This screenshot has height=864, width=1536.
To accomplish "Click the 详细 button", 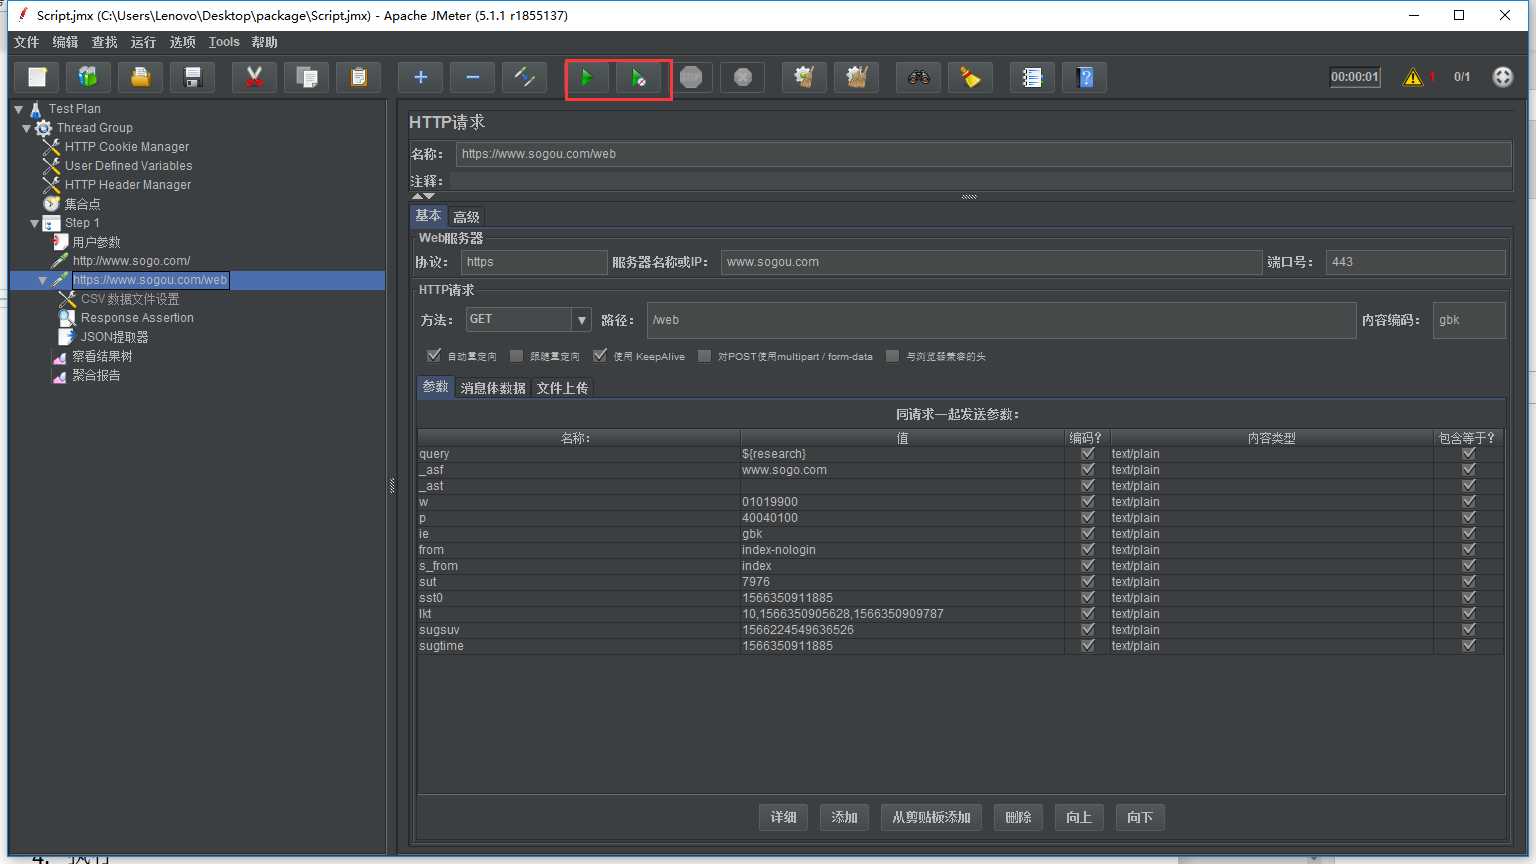I will [784, 818].
